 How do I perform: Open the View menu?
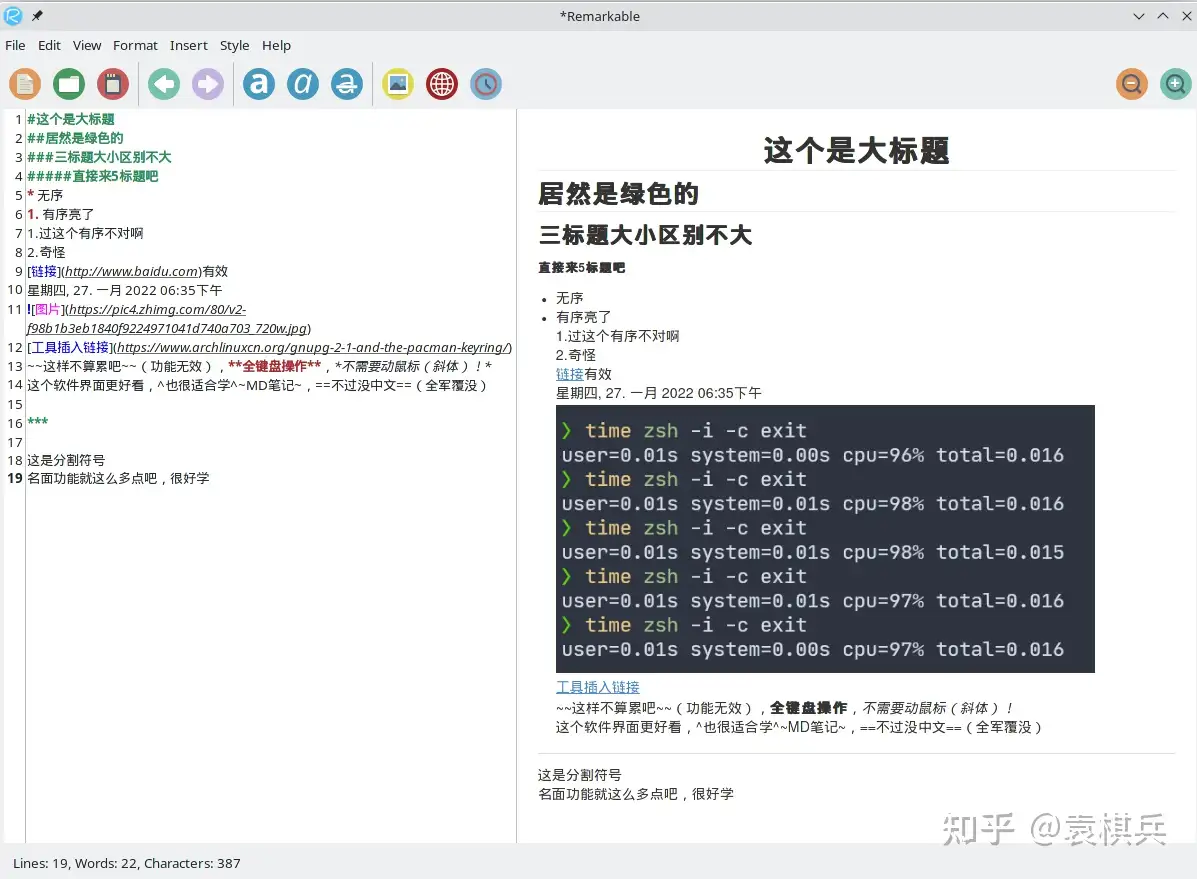coord(87,45)
